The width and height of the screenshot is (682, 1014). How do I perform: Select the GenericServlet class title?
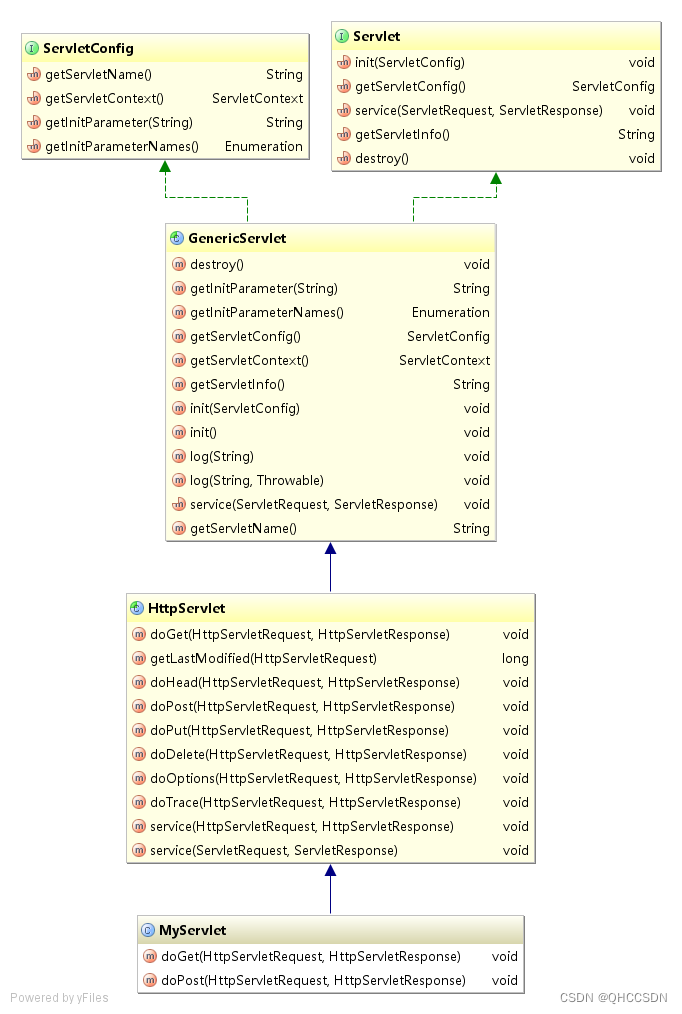(237, 238)
